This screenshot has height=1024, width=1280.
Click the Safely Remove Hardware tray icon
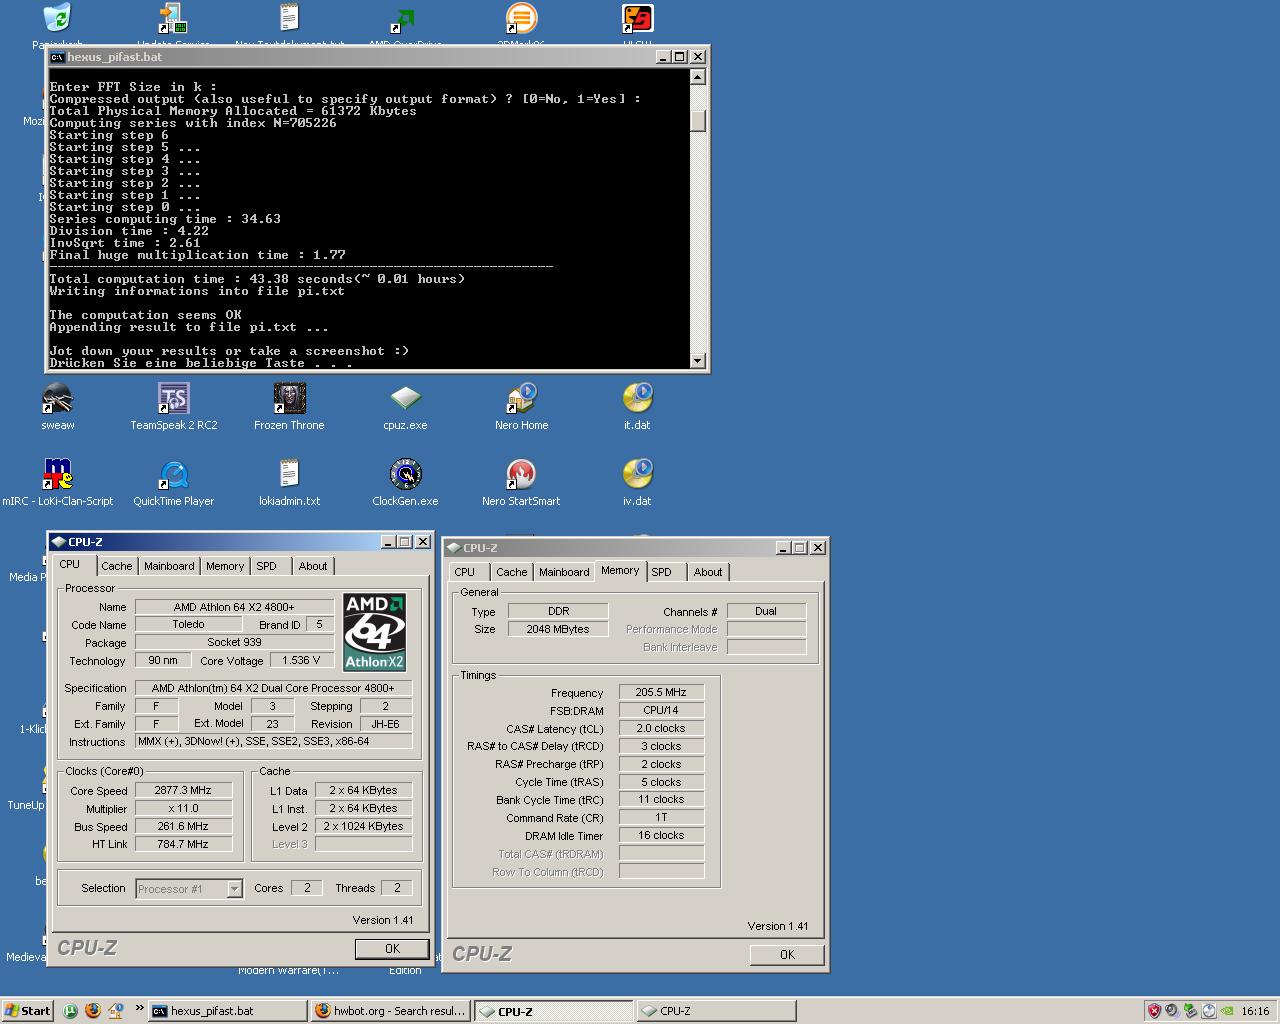pos(1190,1011)
